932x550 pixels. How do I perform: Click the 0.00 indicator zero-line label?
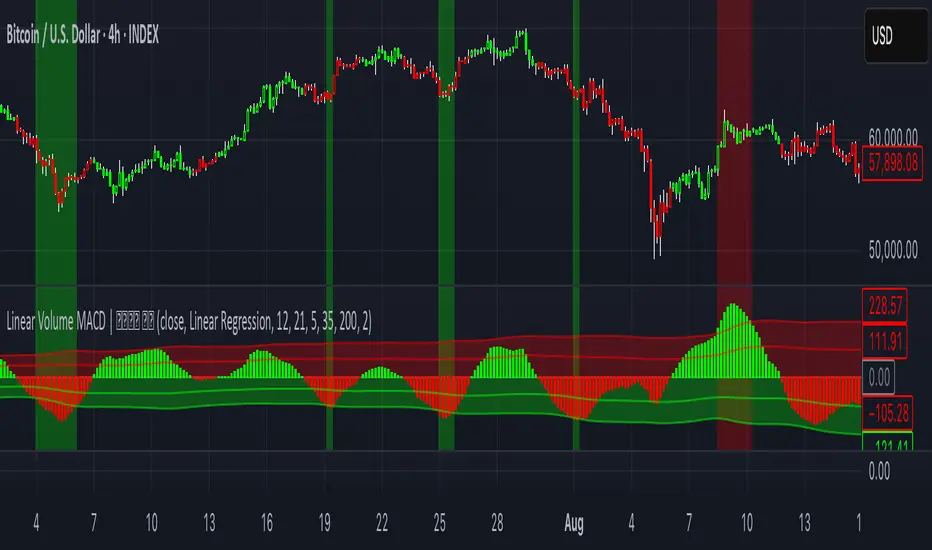coord(879,377)
